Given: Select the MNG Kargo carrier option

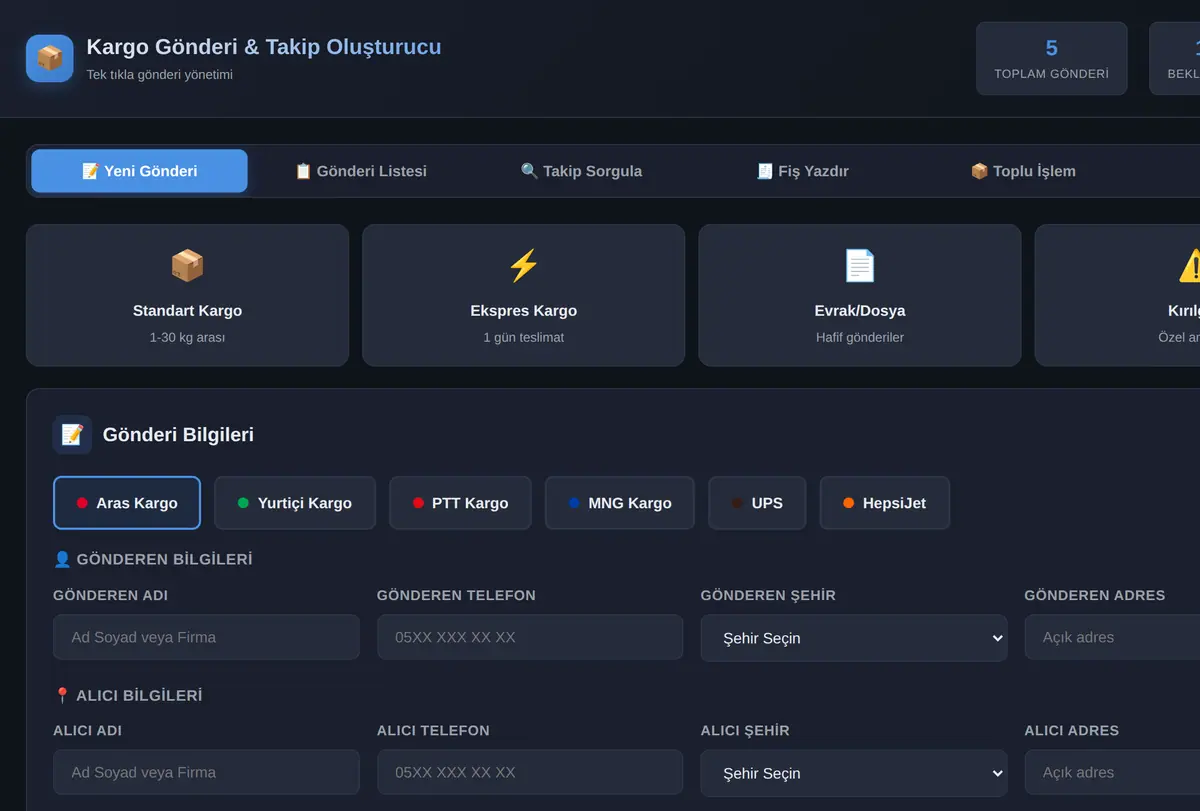Looking at the screenshot, I should (619, 503).
